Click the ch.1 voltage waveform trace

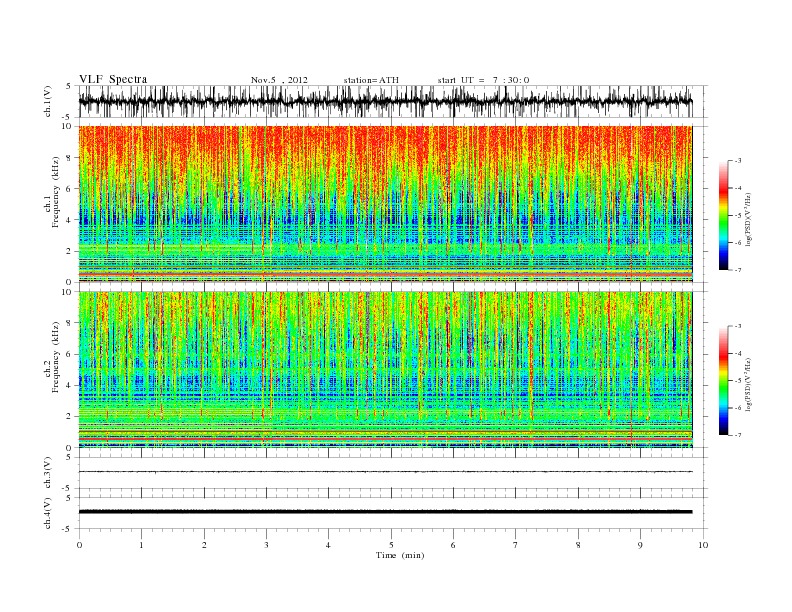[385, 101]
